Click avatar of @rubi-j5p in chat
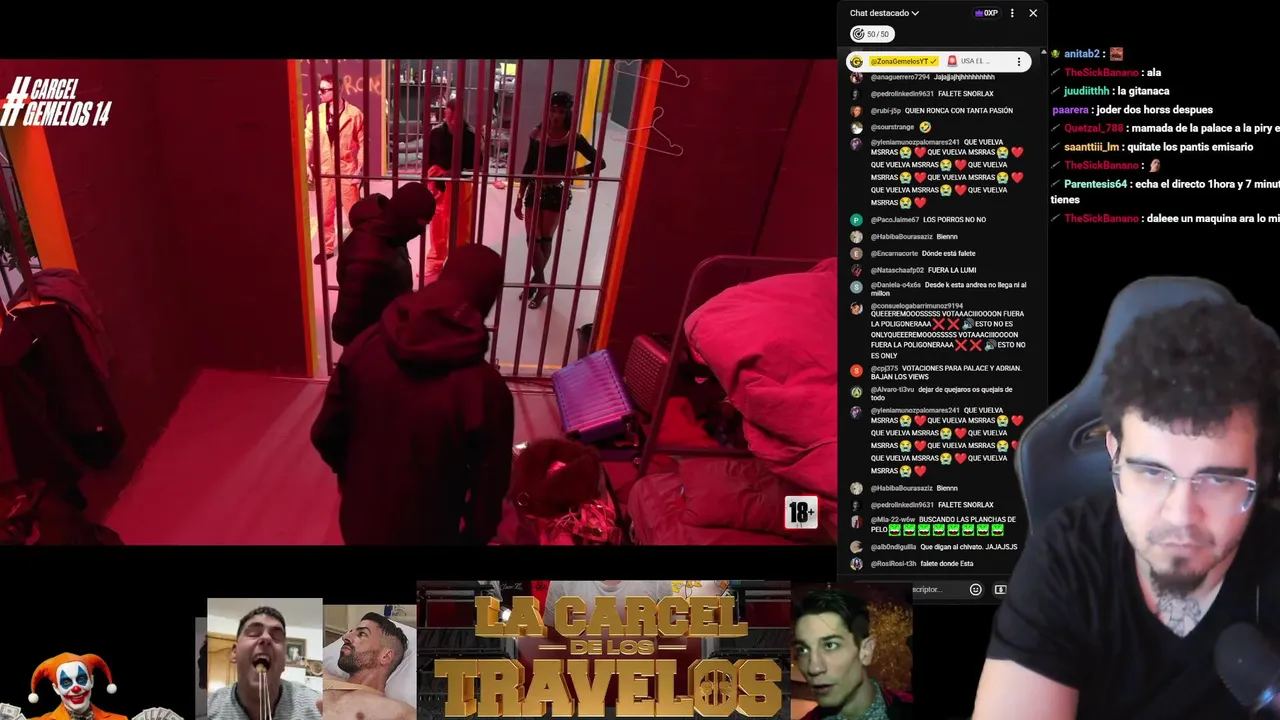The height and width of the screenshot is (720, 1280). click(856, 111)
